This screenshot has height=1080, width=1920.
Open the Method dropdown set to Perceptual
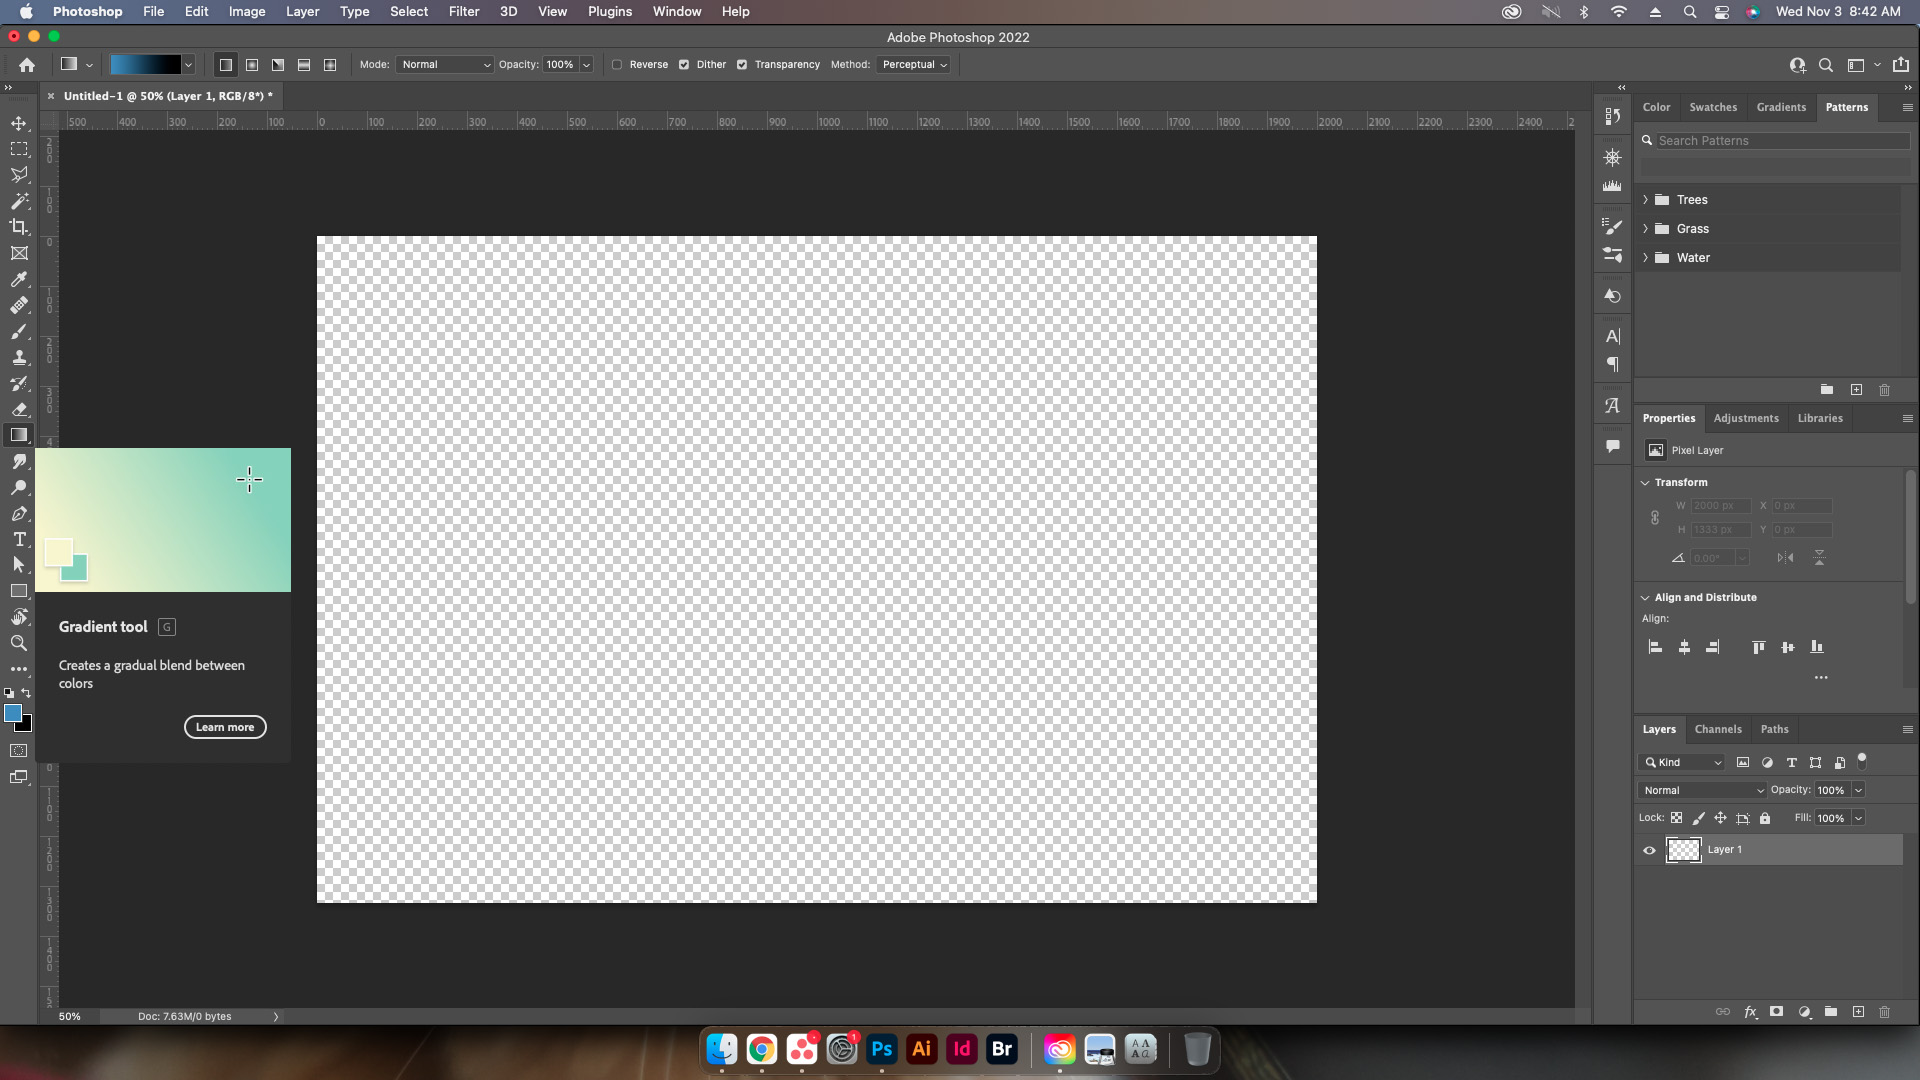point(914,65)
